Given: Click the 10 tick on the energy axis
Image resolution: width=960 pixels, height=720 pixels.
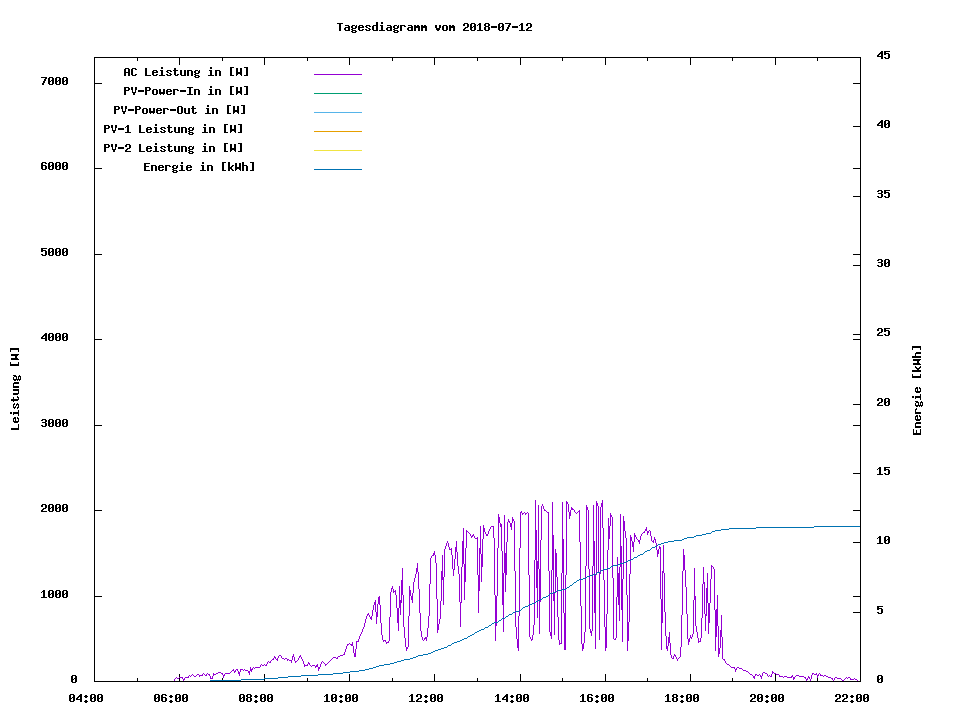Looking at the screenshot, I should click(883, 541).
